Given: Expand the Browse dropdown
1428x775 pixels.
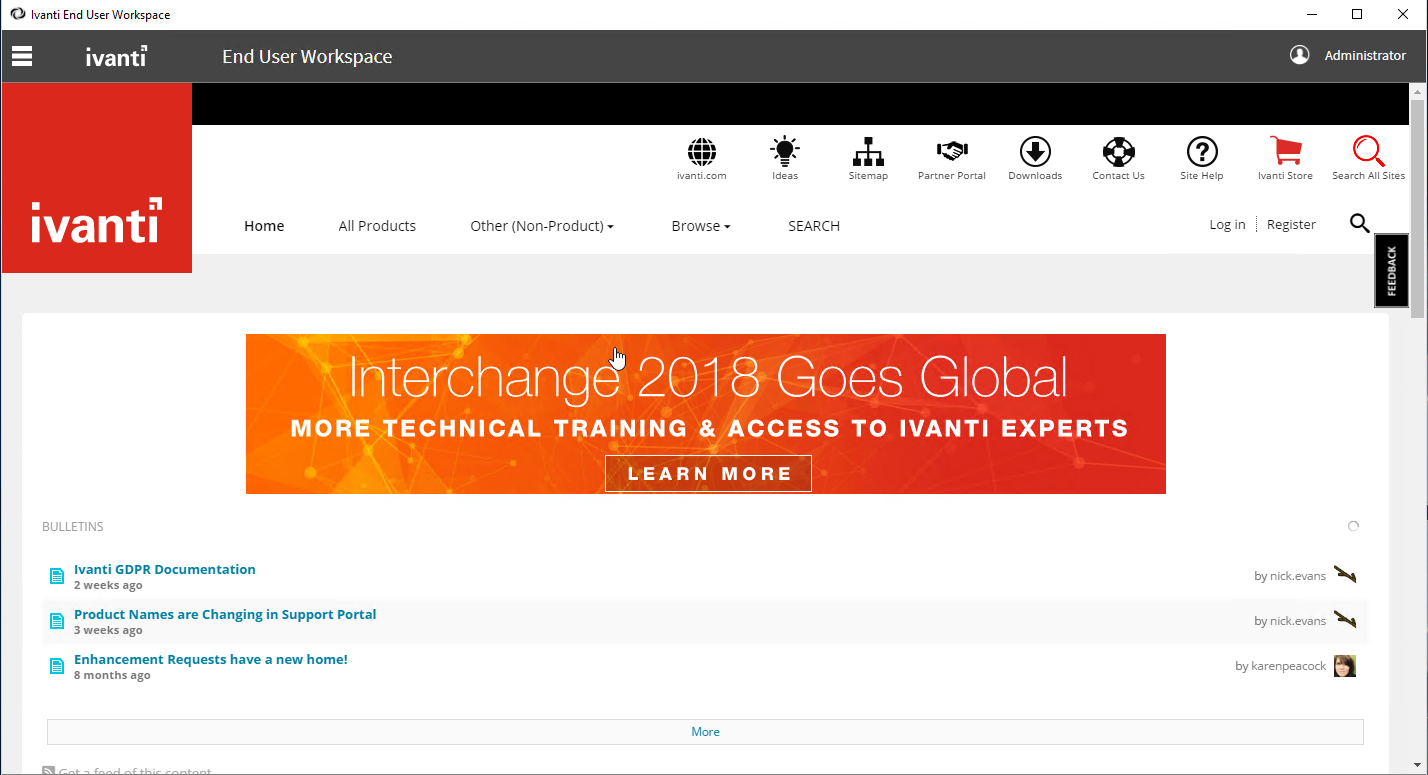Looking at the screenshot, I should (700, 225).
